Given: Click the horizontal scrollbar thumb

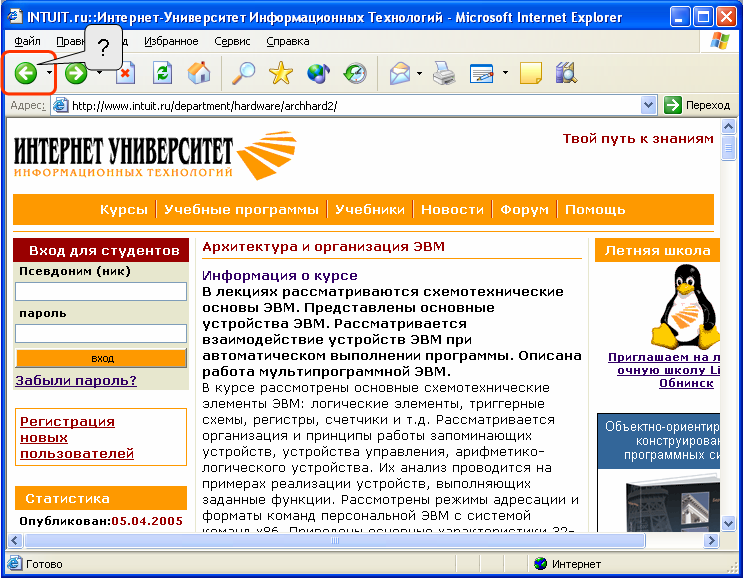Looking at the screenshot, I should tap(335, 540).
